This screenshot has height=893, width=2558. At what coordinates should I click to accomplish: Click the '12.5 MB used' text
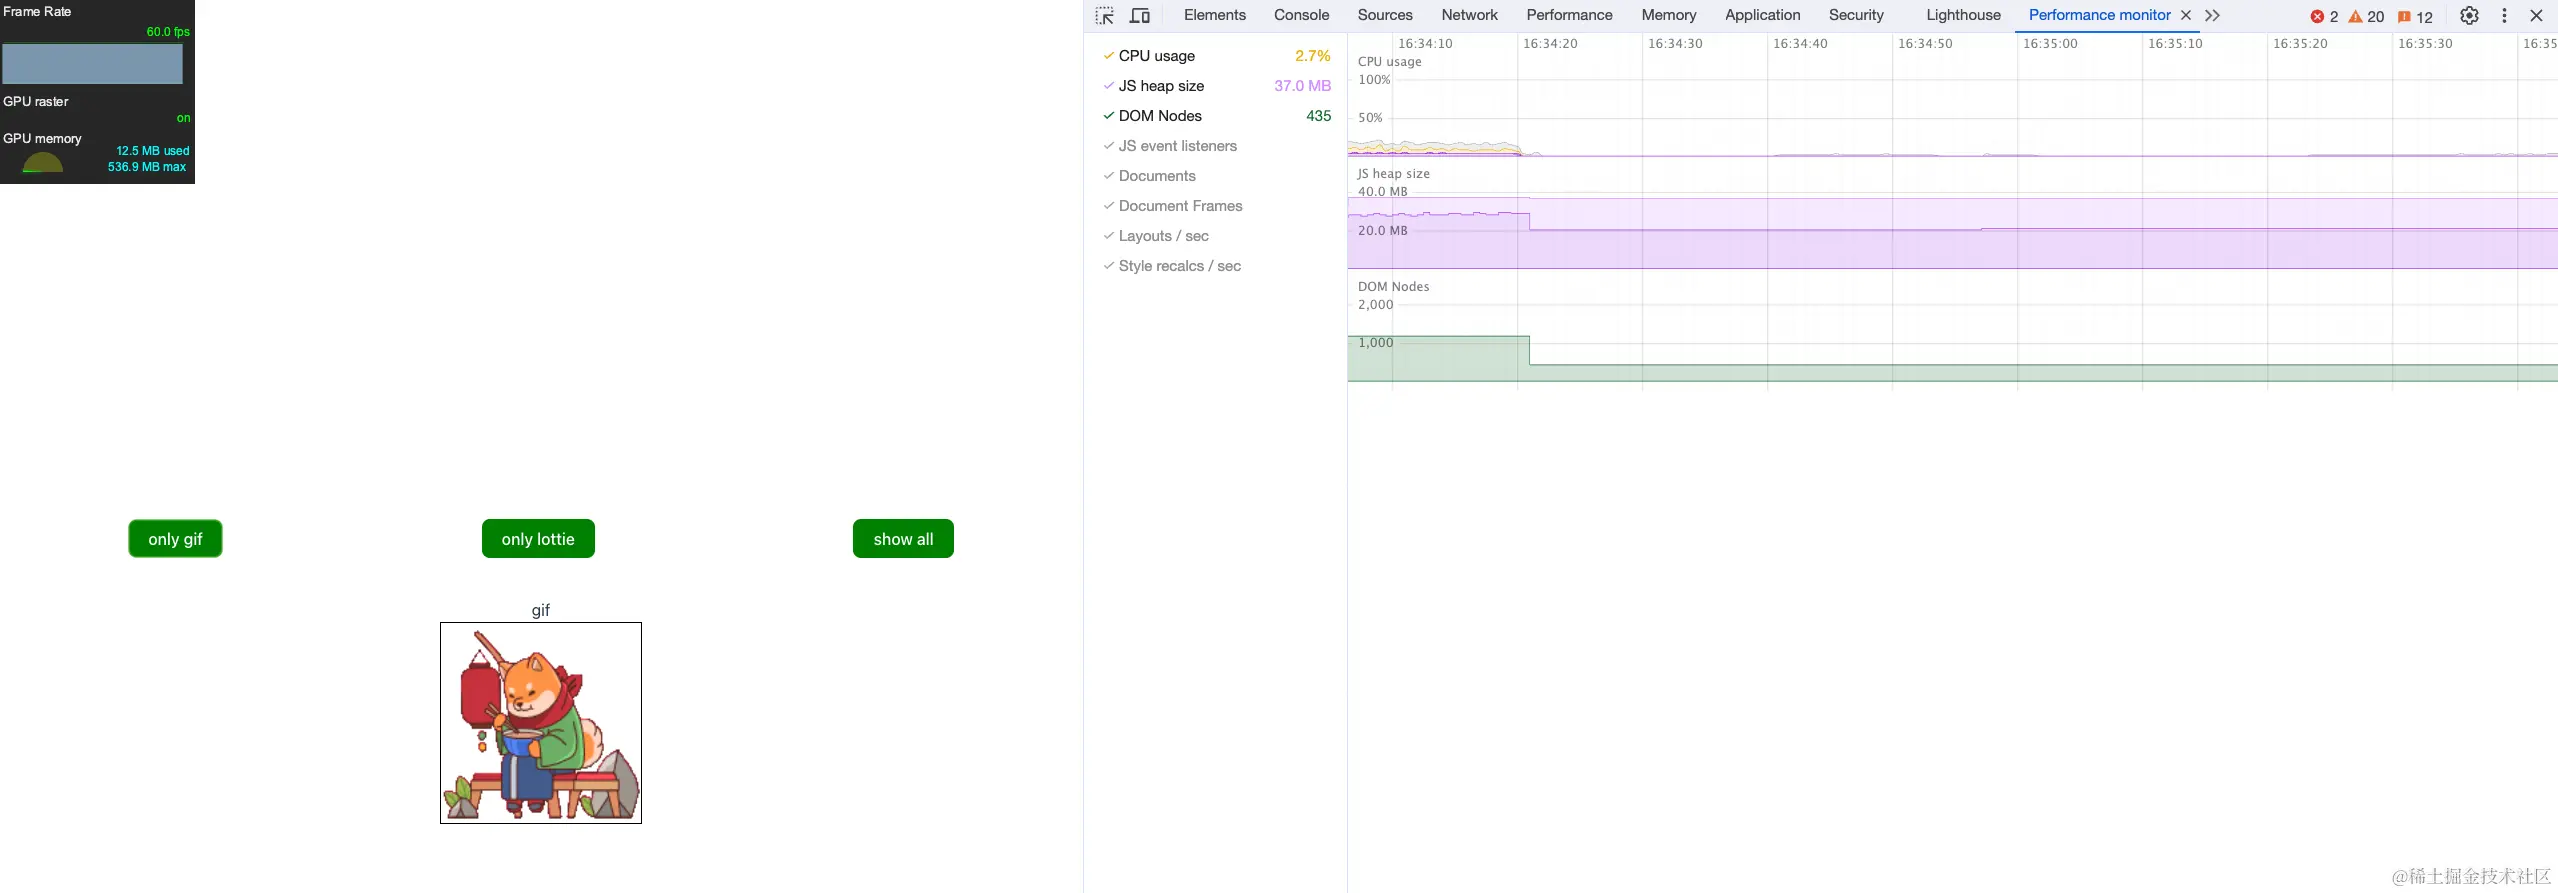(x=152, y=151)
